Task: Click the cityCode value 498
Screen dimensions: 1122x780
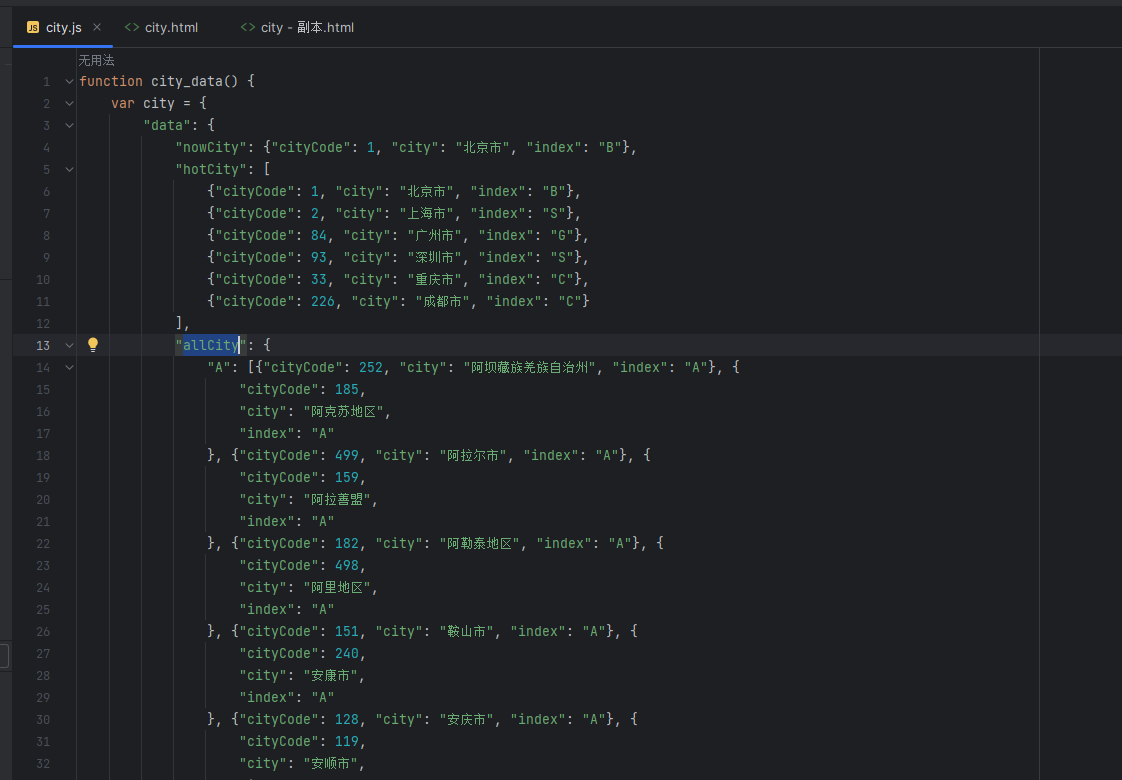Action: (346, 566)
